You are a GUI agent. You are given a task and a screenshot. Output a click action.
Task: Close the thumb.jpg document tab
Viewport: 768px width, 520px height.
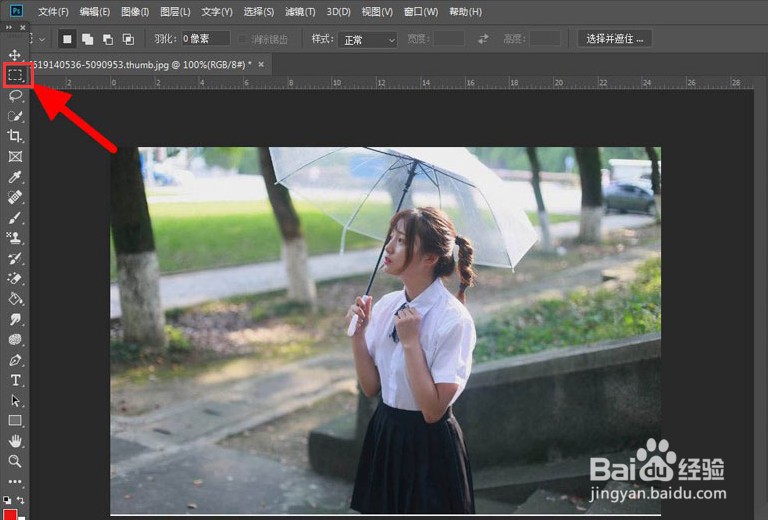(261, 64)
